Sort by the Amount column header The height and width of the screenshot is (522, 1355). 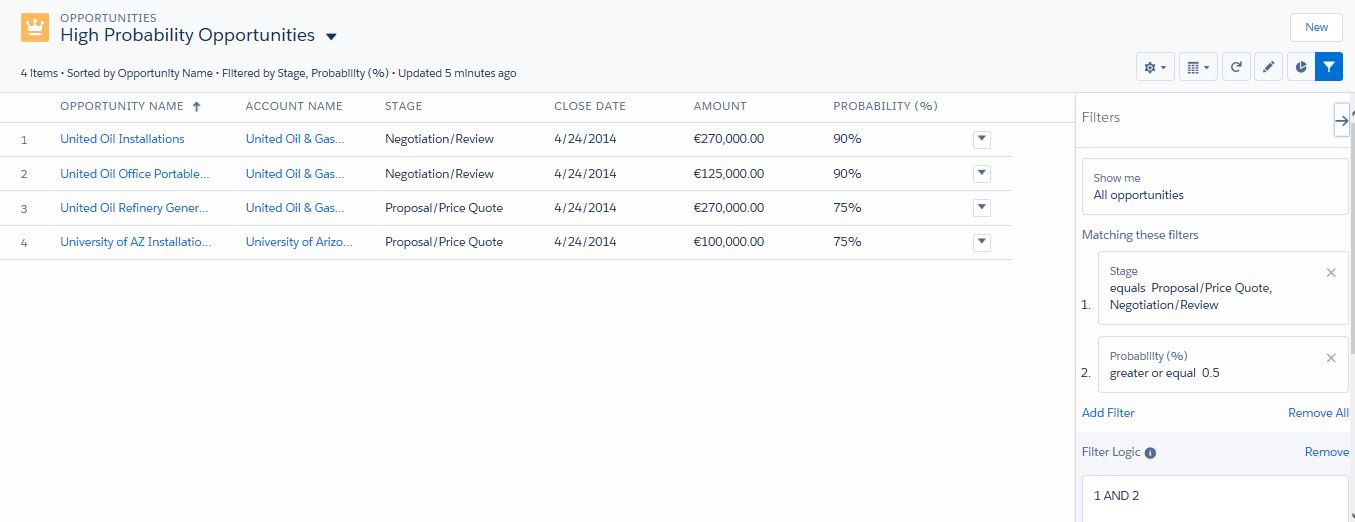(x=720, y=106)
